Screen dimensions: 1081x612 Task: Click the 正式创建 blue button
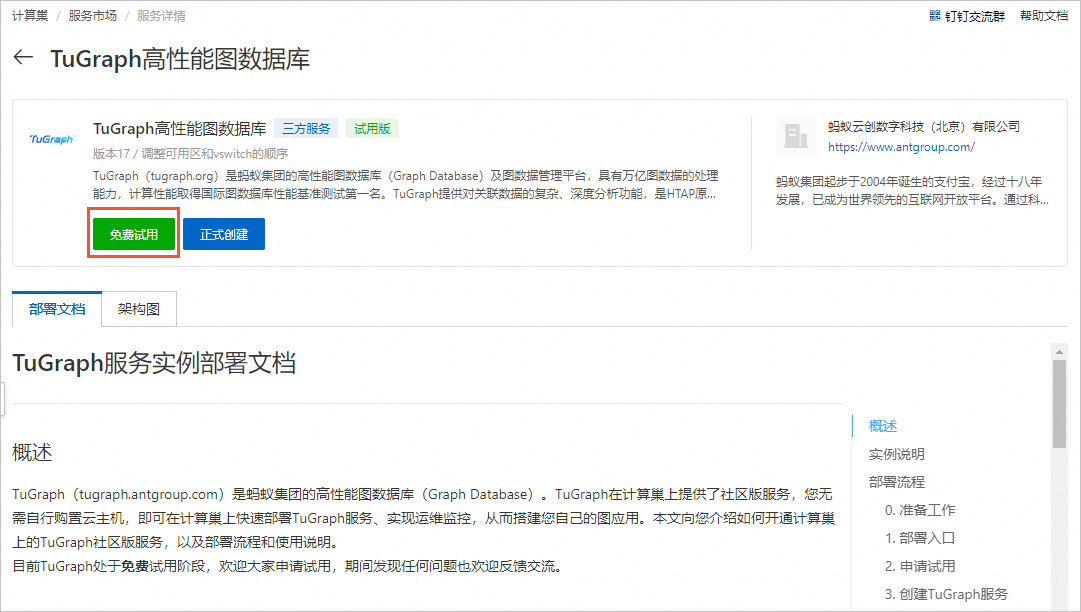pos(224,234)
